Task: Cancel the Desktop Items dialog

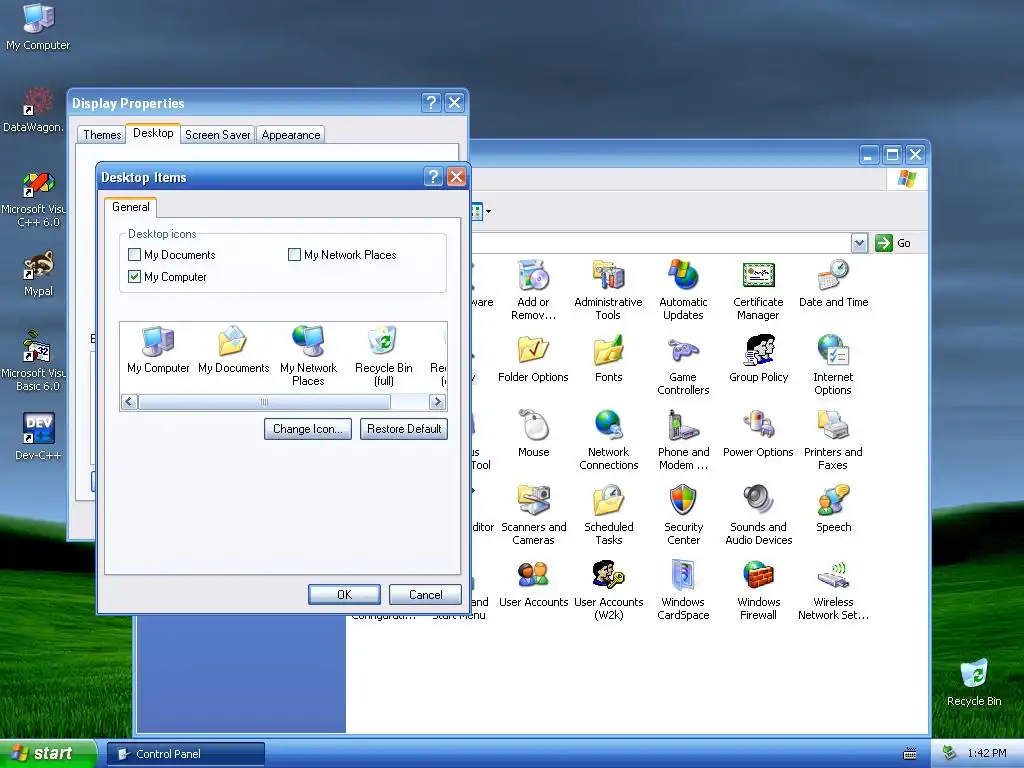Action: pos(425,595)
